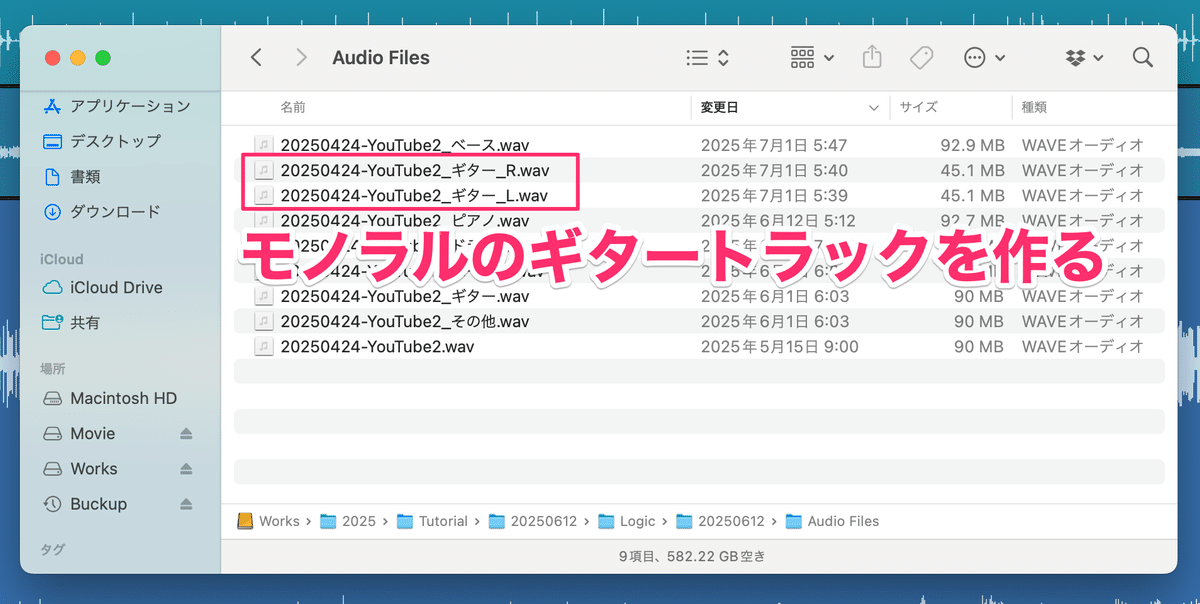Image resolution: width=1200 pixels, height=604 pixels.
Task: Open the Tags icon in the toolbar
Action: click(x=921, y=57)
